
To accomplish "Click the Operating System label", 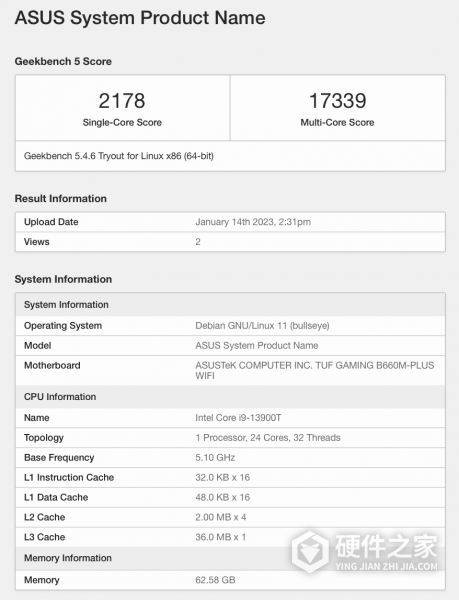I will coord(63,326).
